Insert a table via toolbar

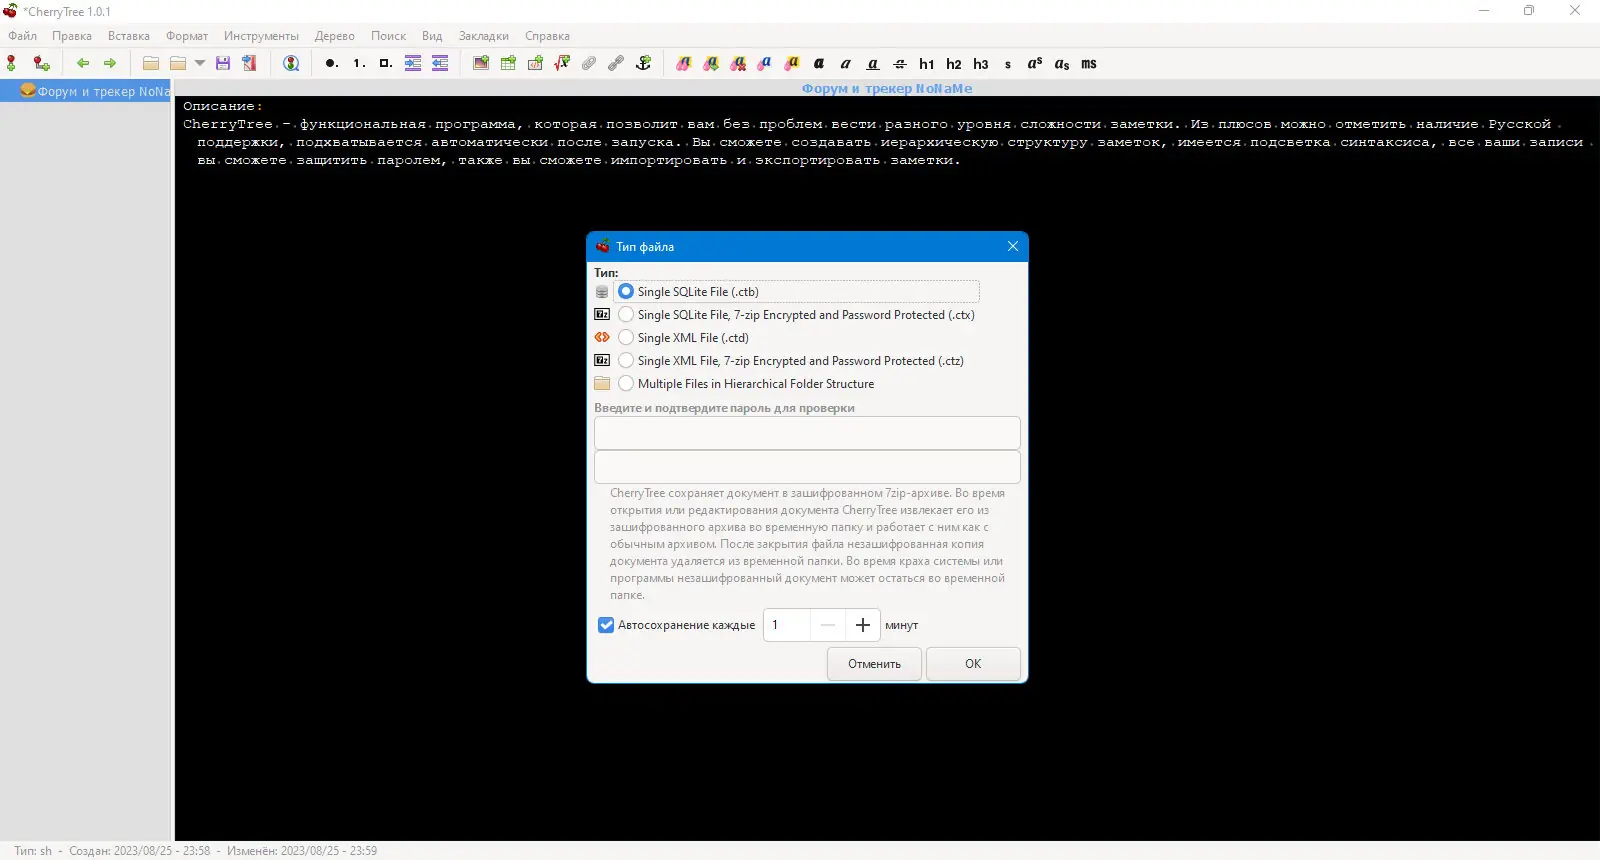click(x=508, y=63)
